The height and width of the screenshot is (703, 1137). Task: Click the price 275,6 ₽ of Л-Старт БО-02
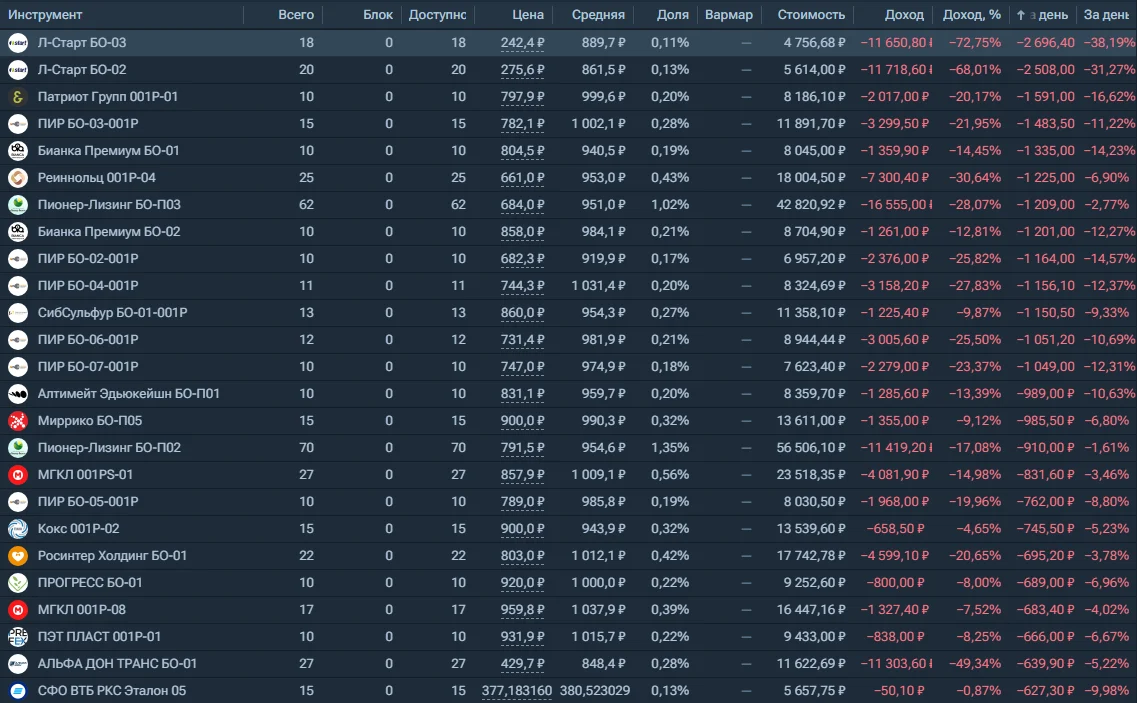522,70
